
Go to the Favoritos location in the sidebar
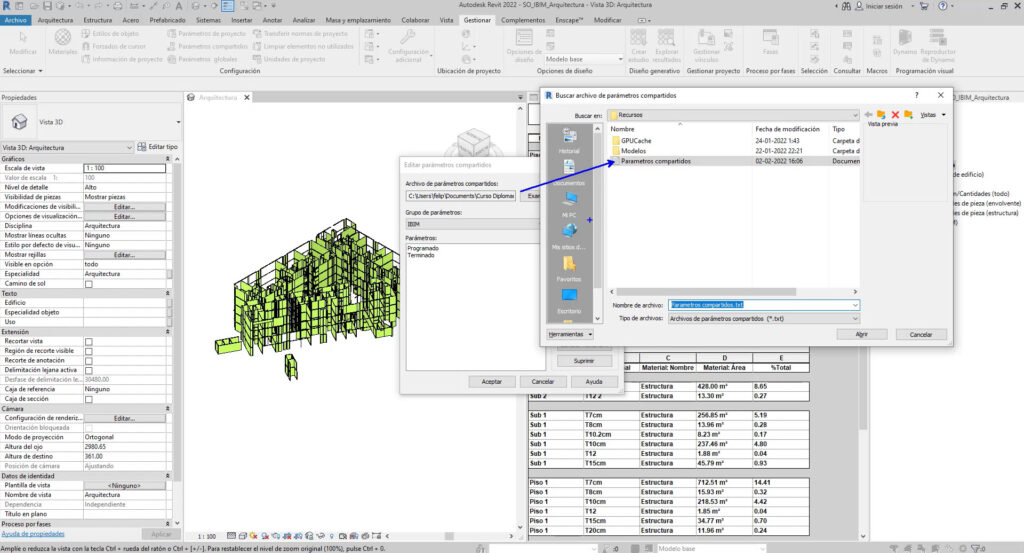coord(568,267)
